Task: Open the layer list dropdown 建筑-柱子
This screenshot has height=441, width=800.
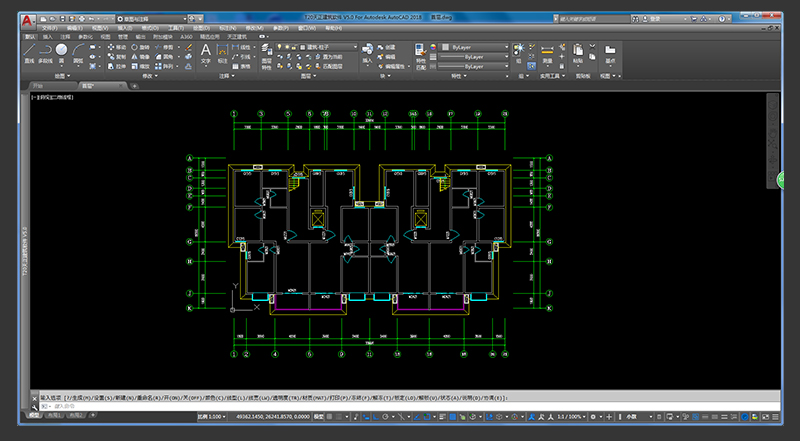Action: pos(317,47)
